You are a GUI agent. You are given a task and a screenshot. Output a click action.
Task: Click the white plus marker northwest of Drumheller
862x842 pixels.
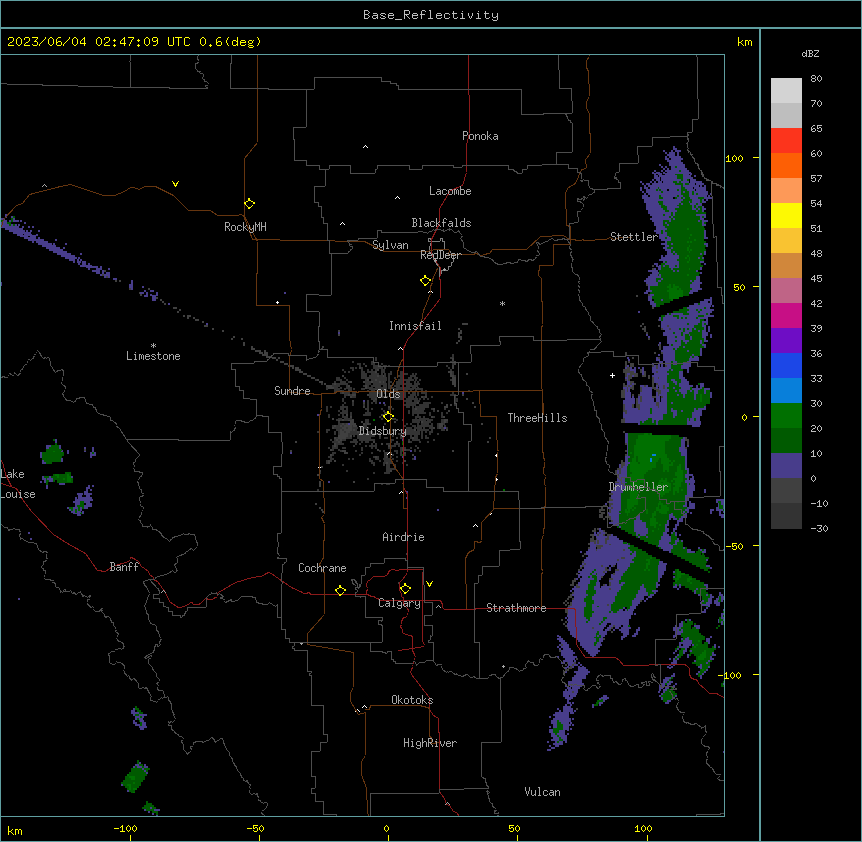pyautogui.click(x=612, y=375)
